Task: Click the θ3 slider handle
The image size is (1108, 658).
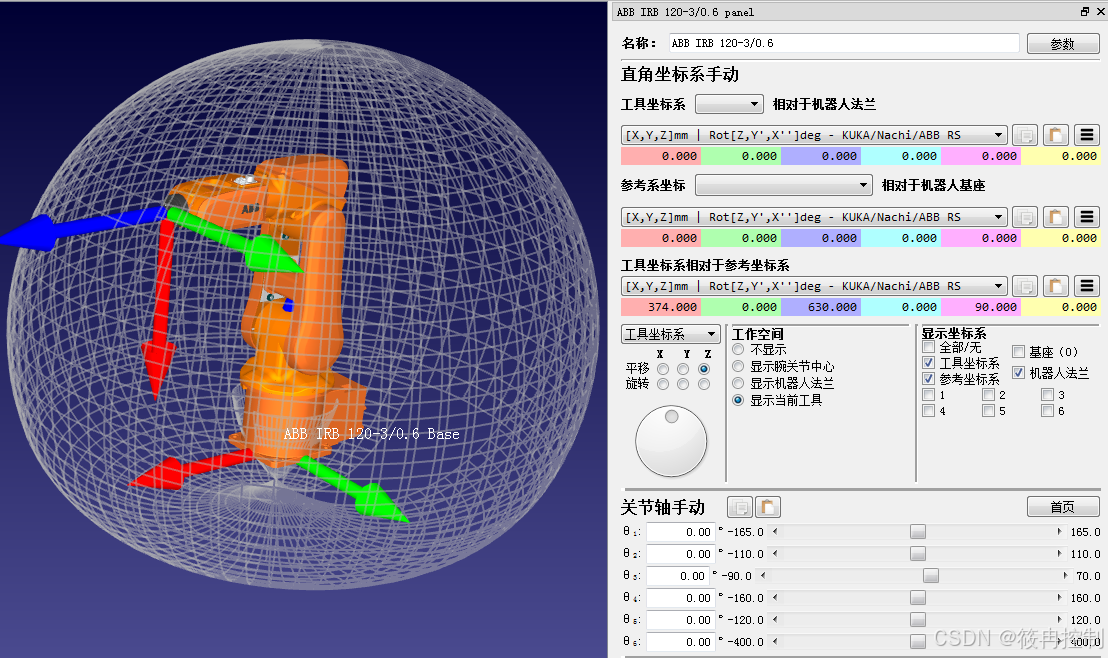Action: point(931,575)
